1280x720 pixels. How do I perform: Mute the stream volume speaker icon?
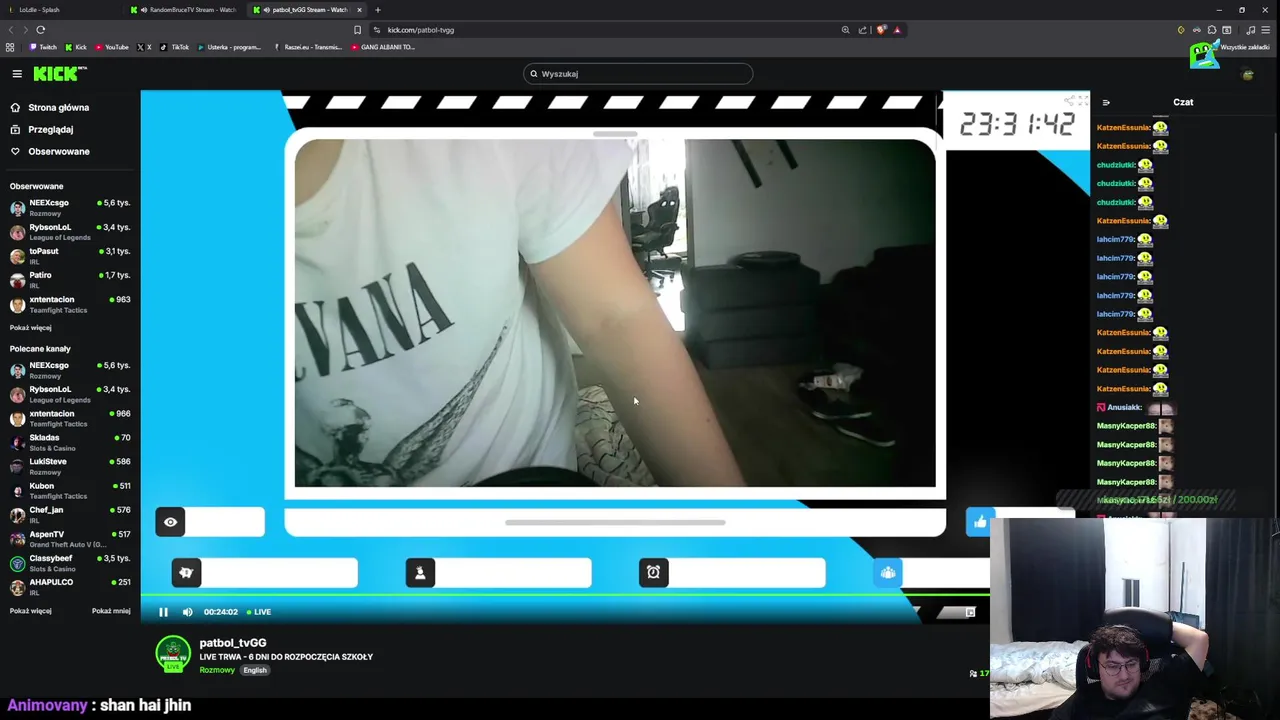(187, 612)
